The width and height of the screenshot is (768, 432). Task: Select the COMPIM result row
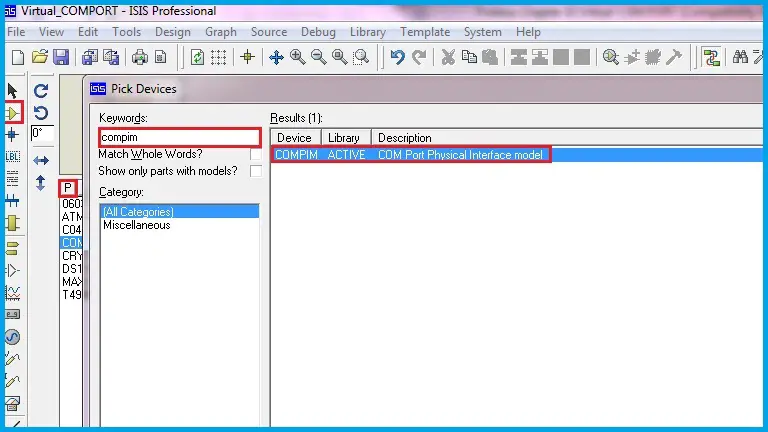517,155
